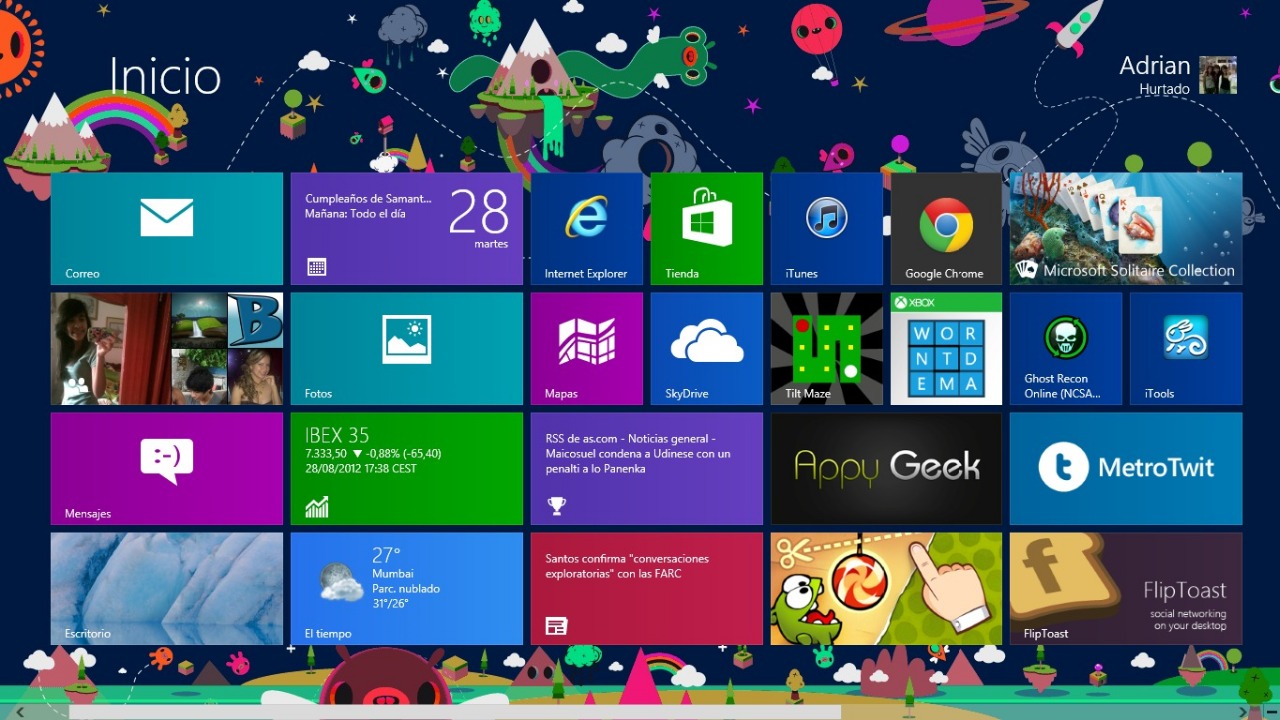
Task: Click the horizontal scrollbar thumb
Action: point(455,712)
